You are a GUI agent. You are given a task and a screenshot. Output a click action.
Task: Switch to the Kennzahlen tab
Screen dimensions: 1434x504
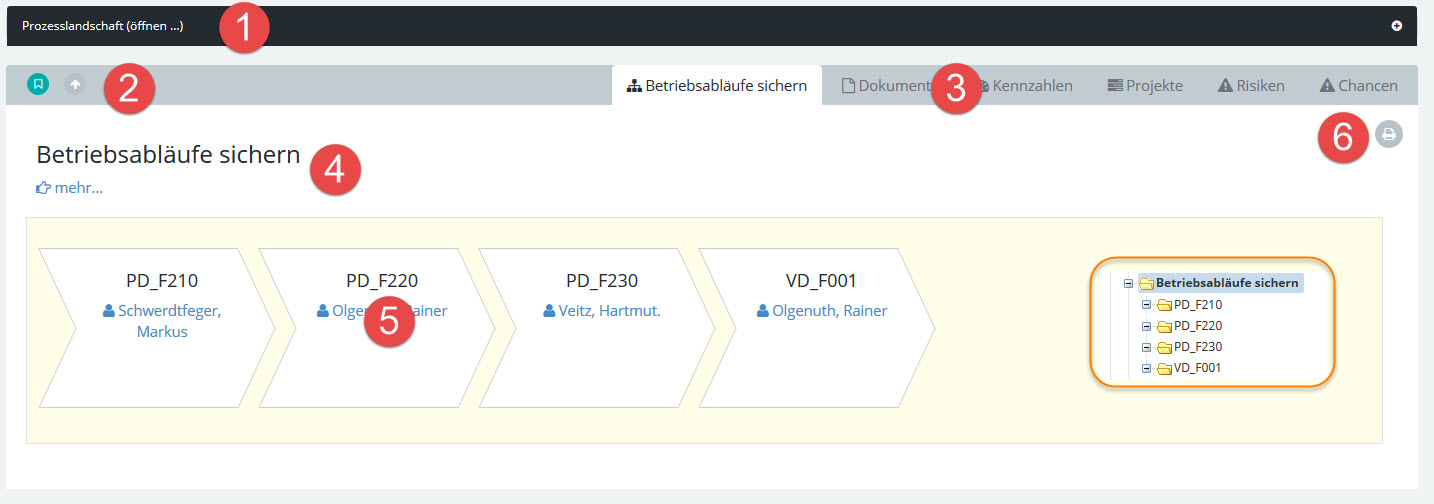[1030, 86]
